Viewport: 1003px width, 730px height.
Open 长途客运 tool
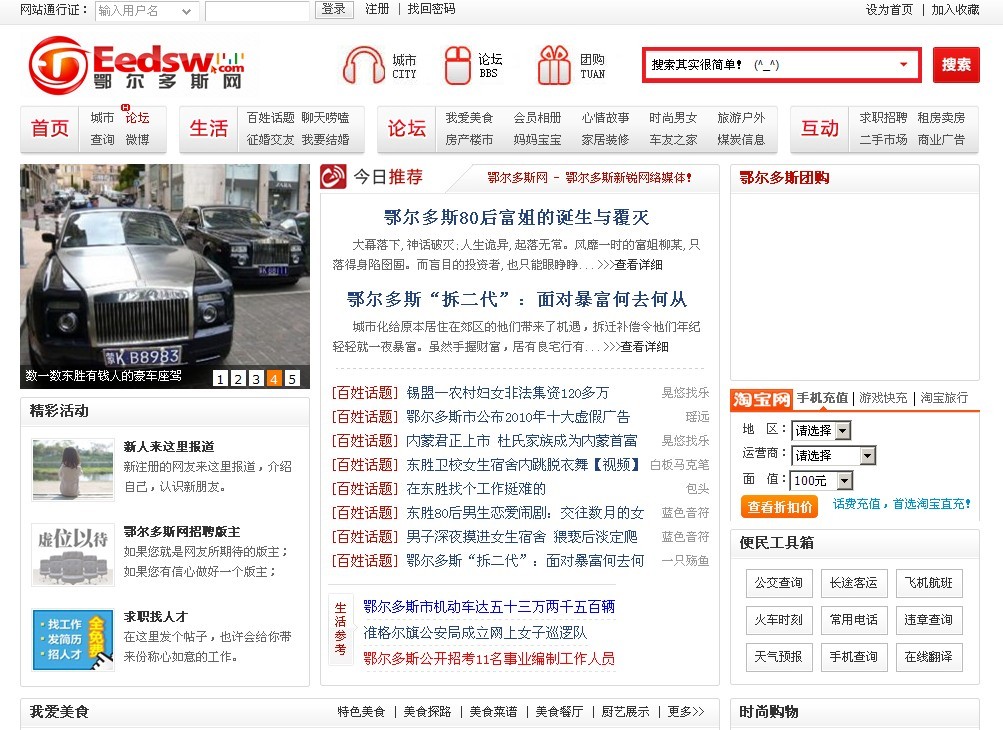pos(854,583)
